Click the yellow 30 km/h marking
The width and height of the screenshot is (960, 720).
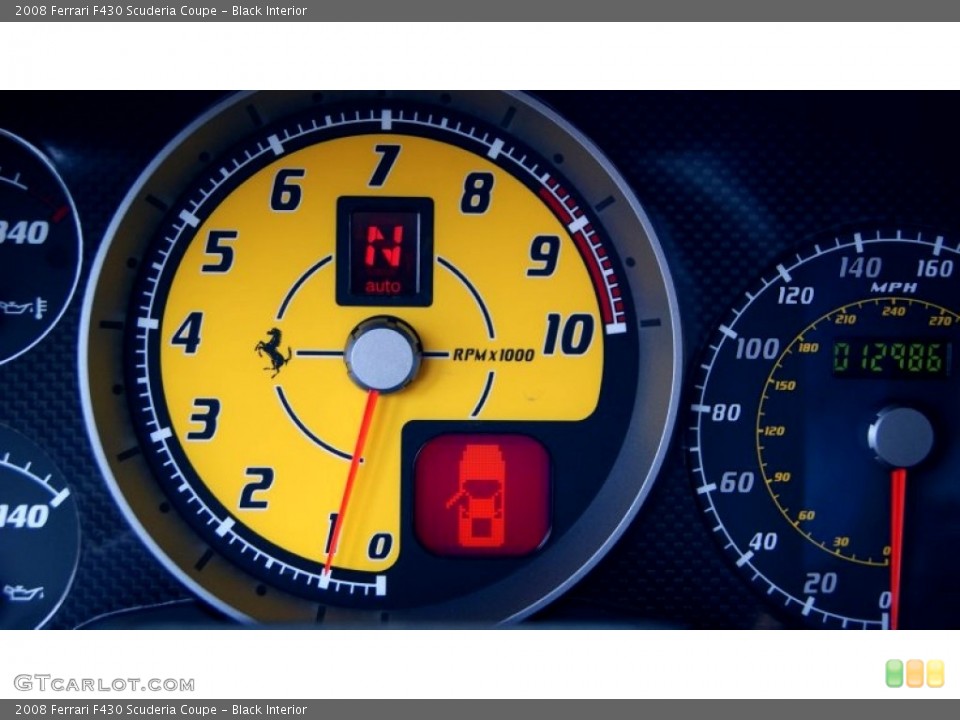pyautogui.click(x=841, y=541)
